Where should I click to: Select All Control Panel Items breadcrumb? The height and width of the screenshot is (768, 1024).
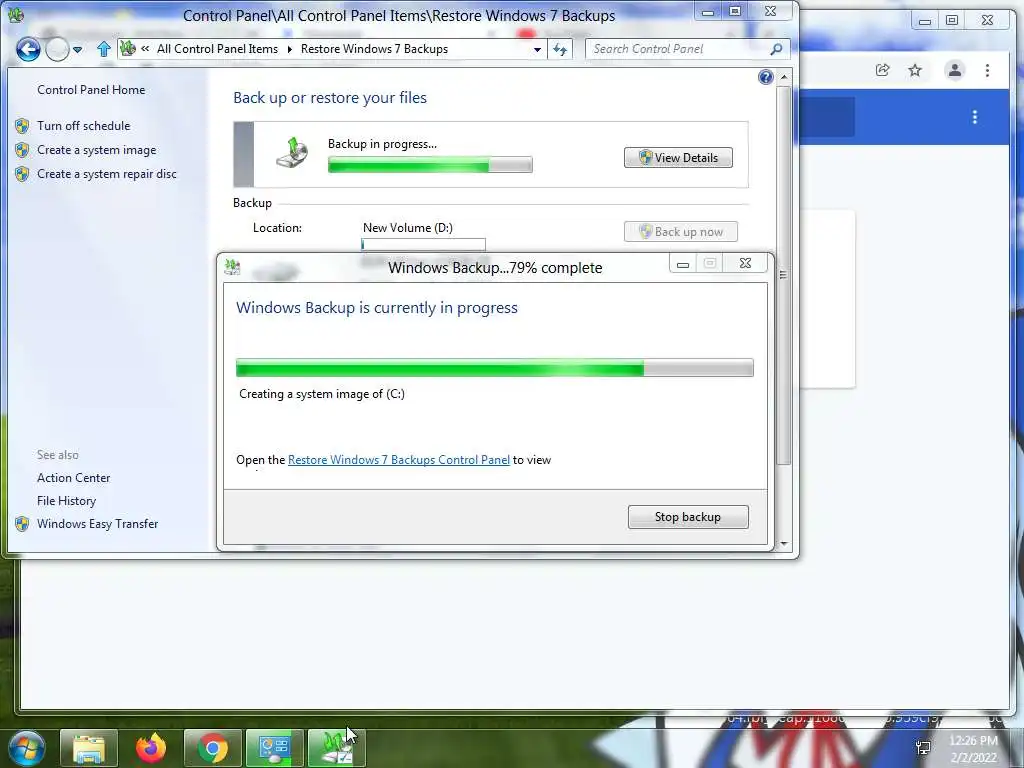point(217,49)
